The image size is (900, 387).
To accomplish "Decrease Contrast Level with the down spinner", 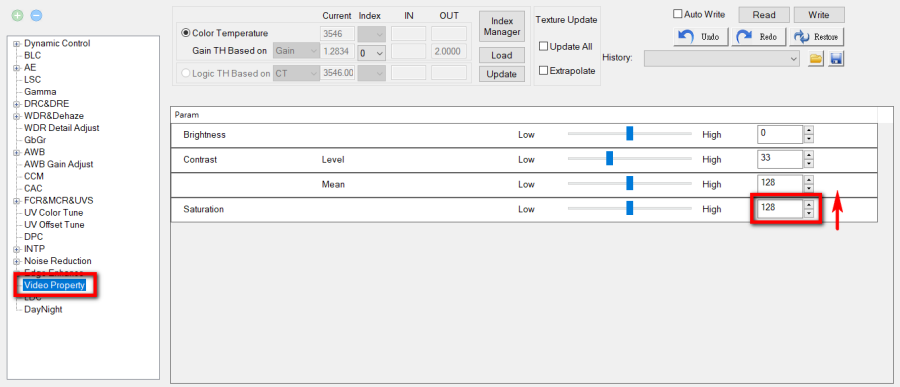I will tap(809, 164).
